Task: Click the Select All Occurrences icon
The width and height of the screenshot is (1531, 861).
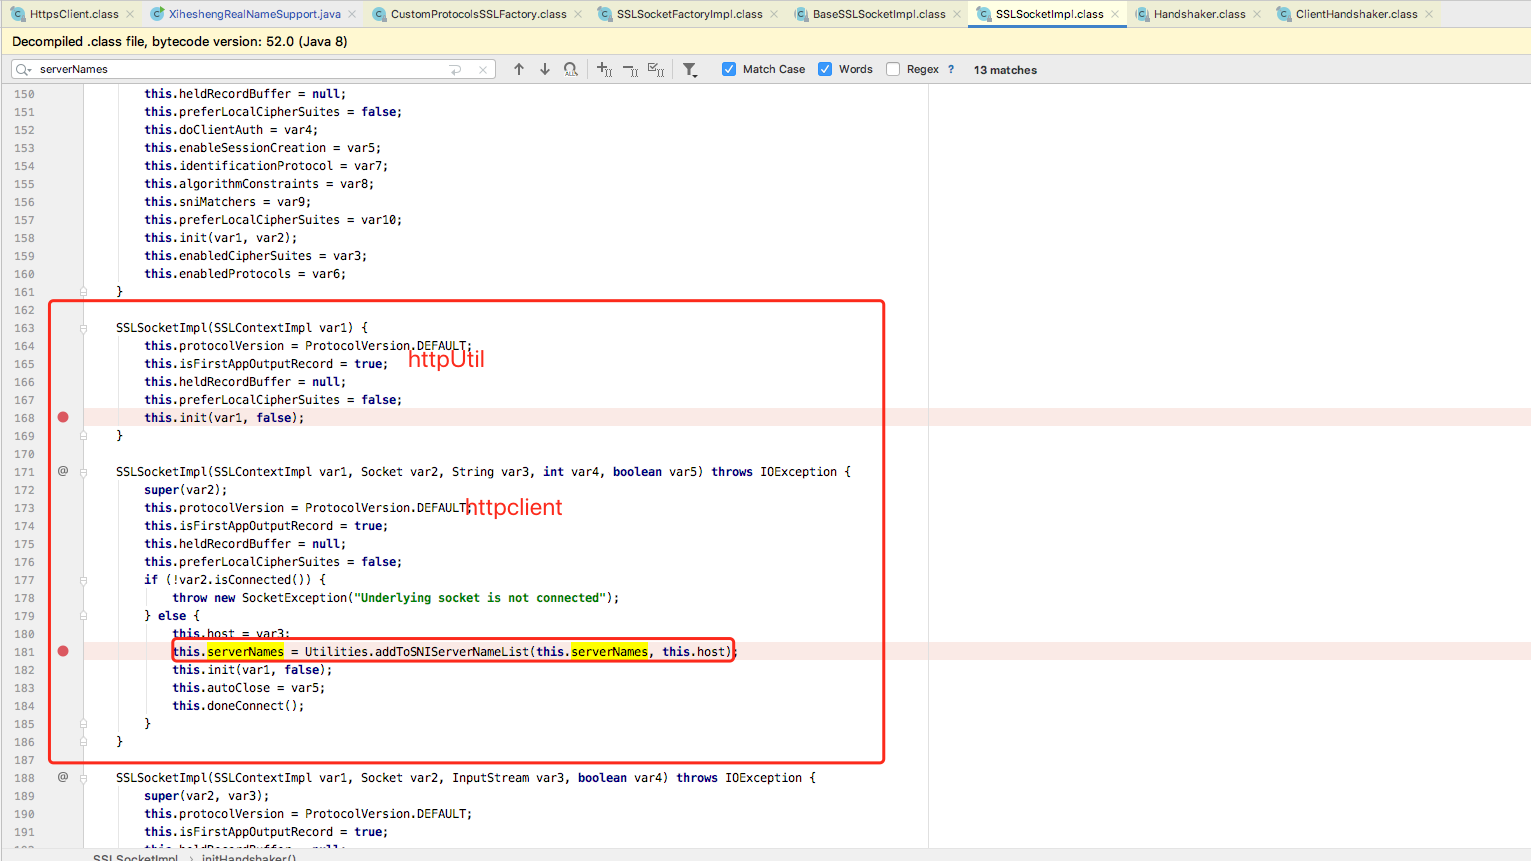Action: (655, 69)
